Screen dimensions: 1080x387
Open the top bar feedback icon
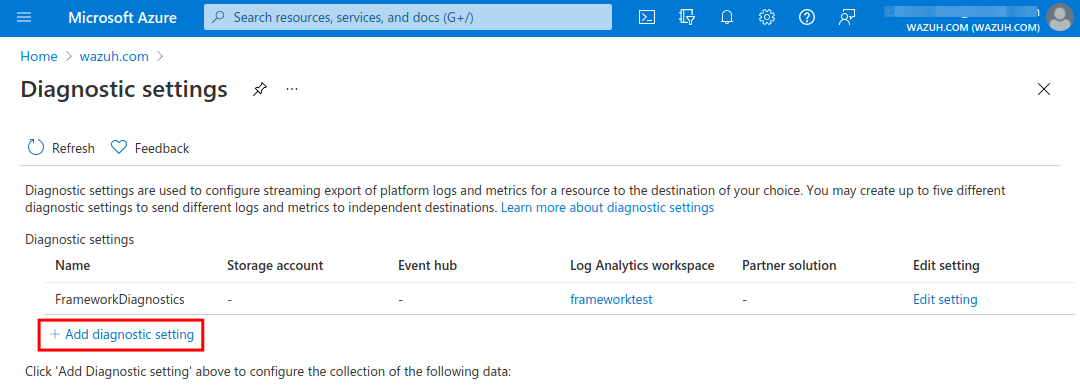coord(847,18)
